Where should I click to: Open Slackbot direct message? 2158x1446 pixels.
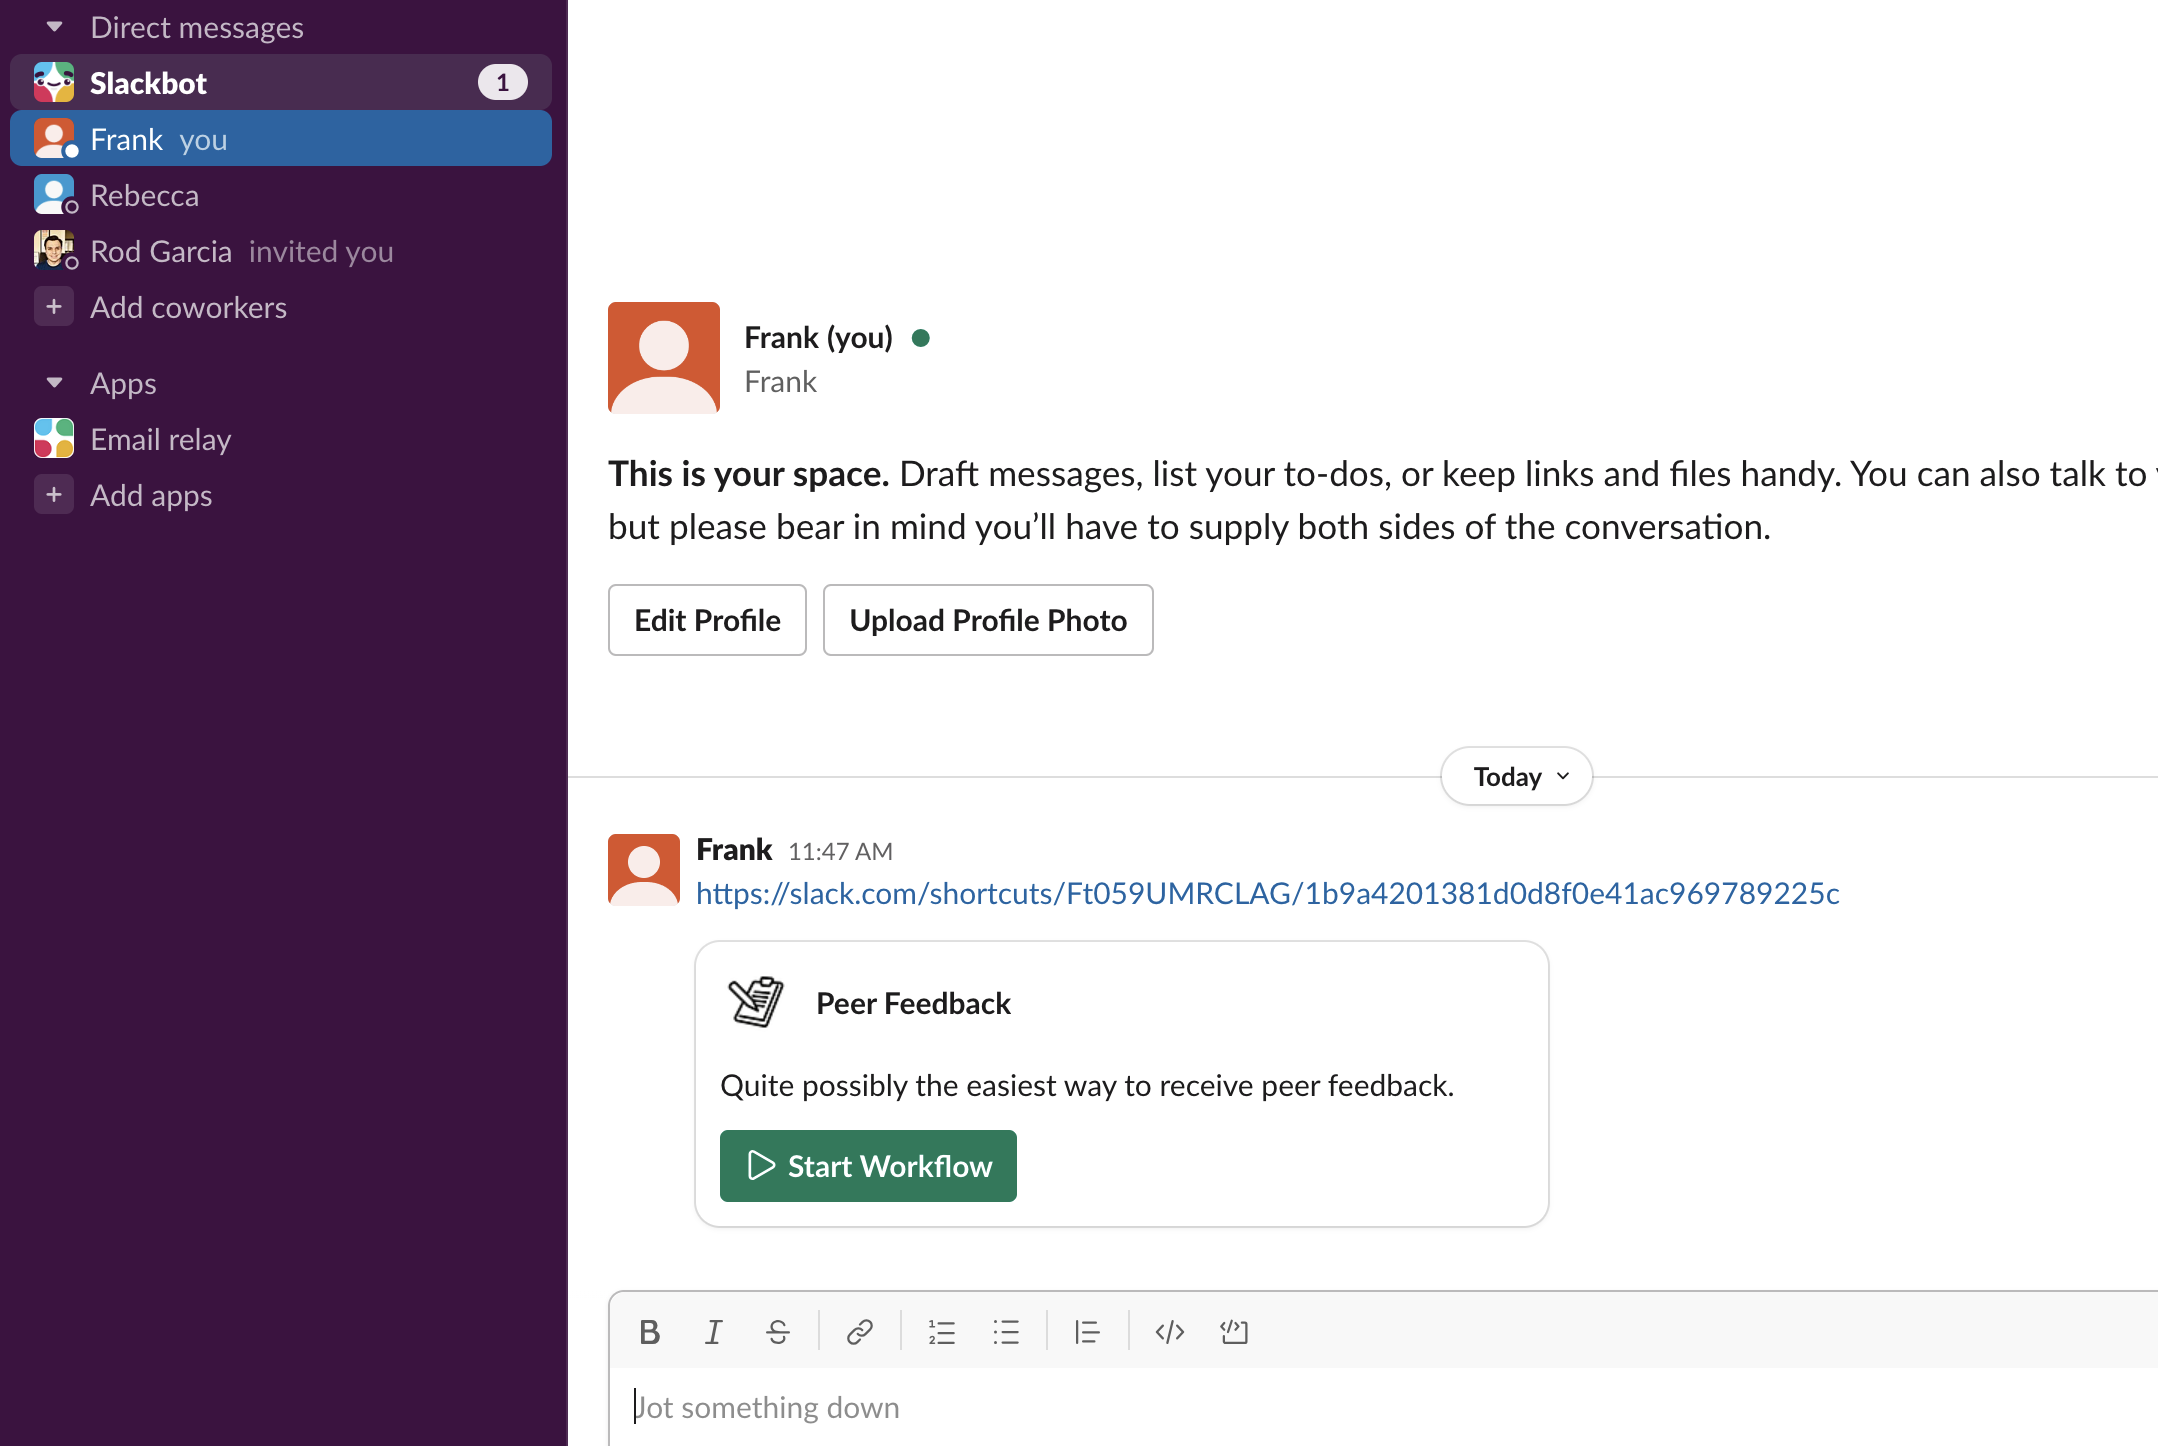coord(148,83)
